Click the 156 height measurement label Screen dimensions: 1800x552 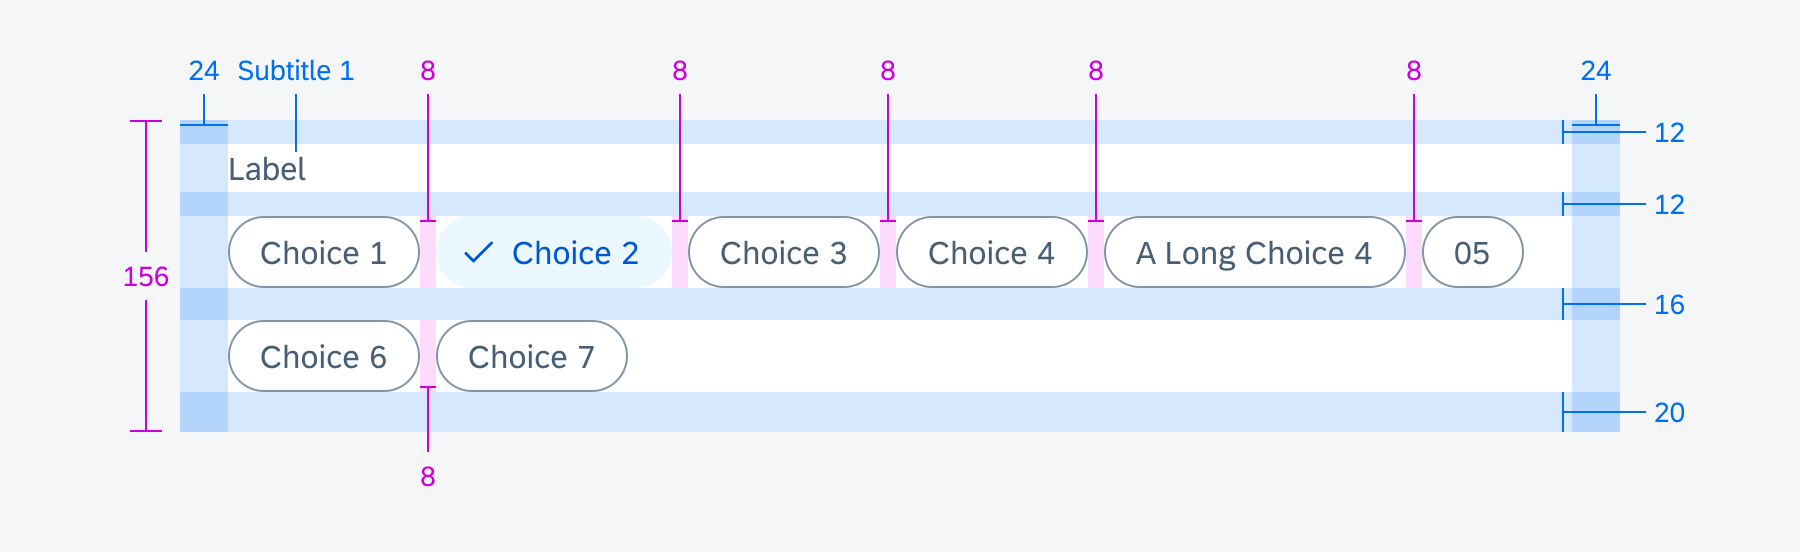click(146, 277)
